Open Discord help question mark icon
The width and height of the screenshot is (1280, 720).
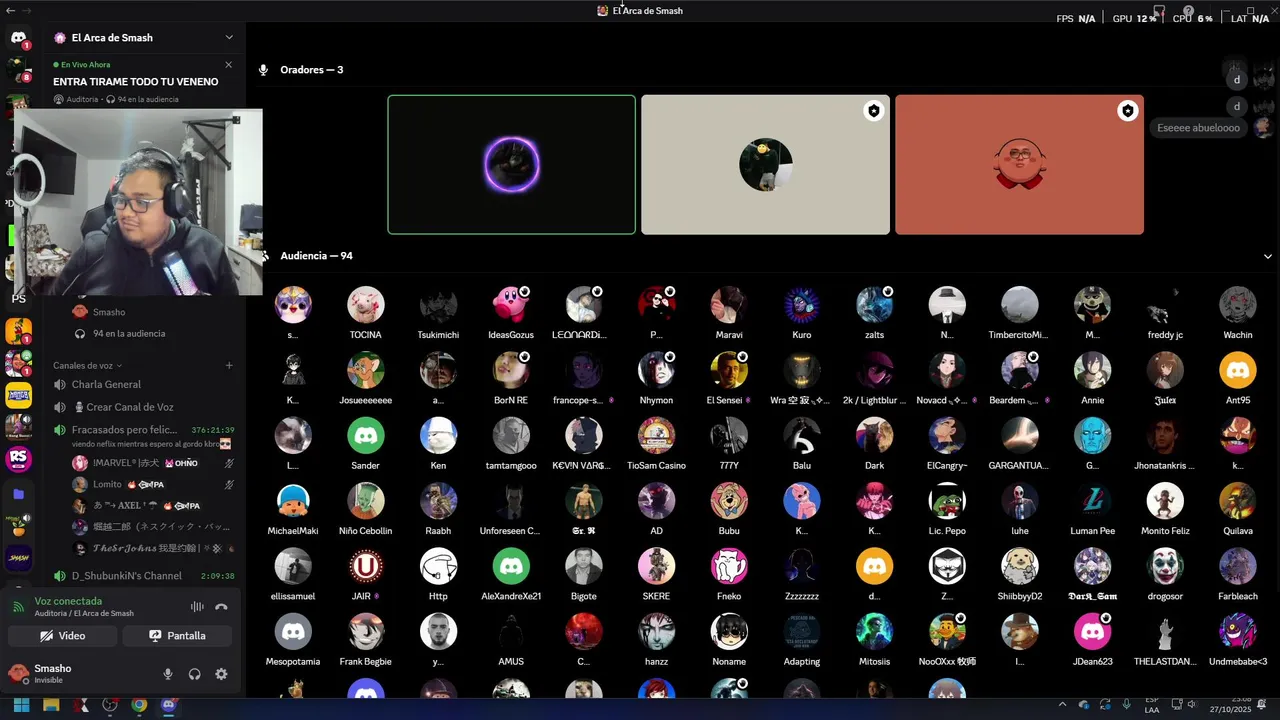[1188, 11]
